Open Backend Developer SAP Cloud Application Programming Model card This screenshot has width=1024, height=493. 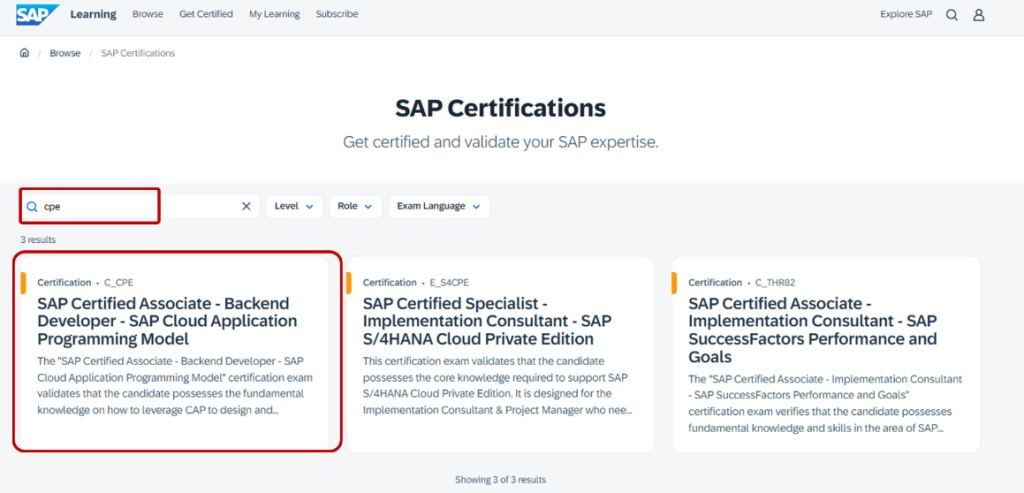click(x=174, y=354)
